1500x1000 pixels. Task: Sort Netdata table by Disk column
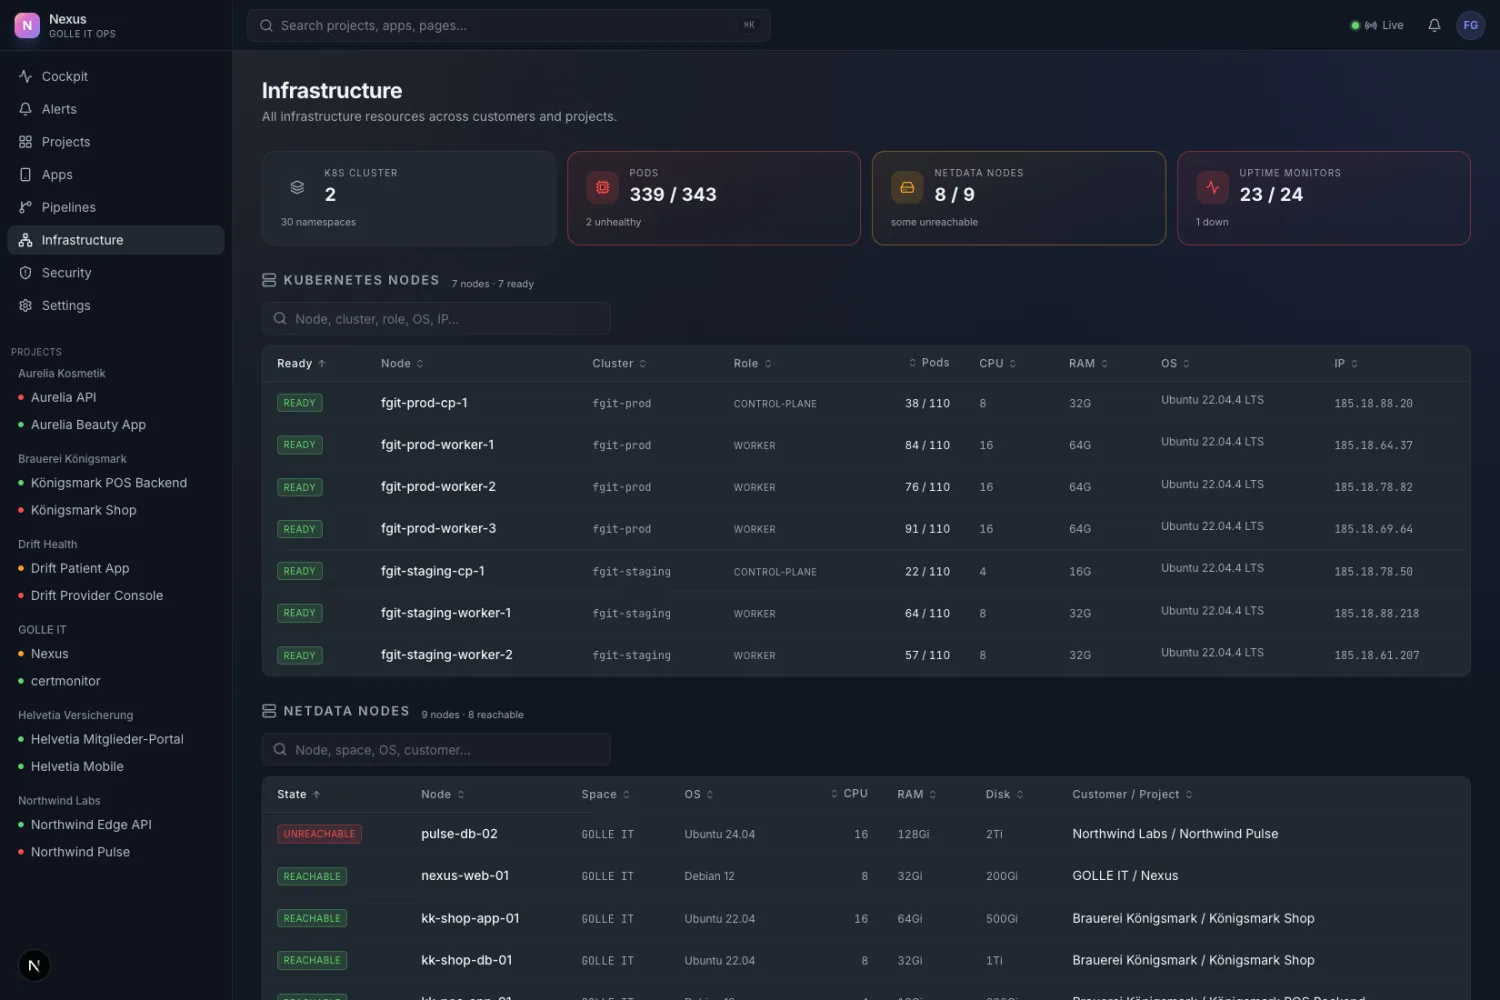[x=1004, y=795]
